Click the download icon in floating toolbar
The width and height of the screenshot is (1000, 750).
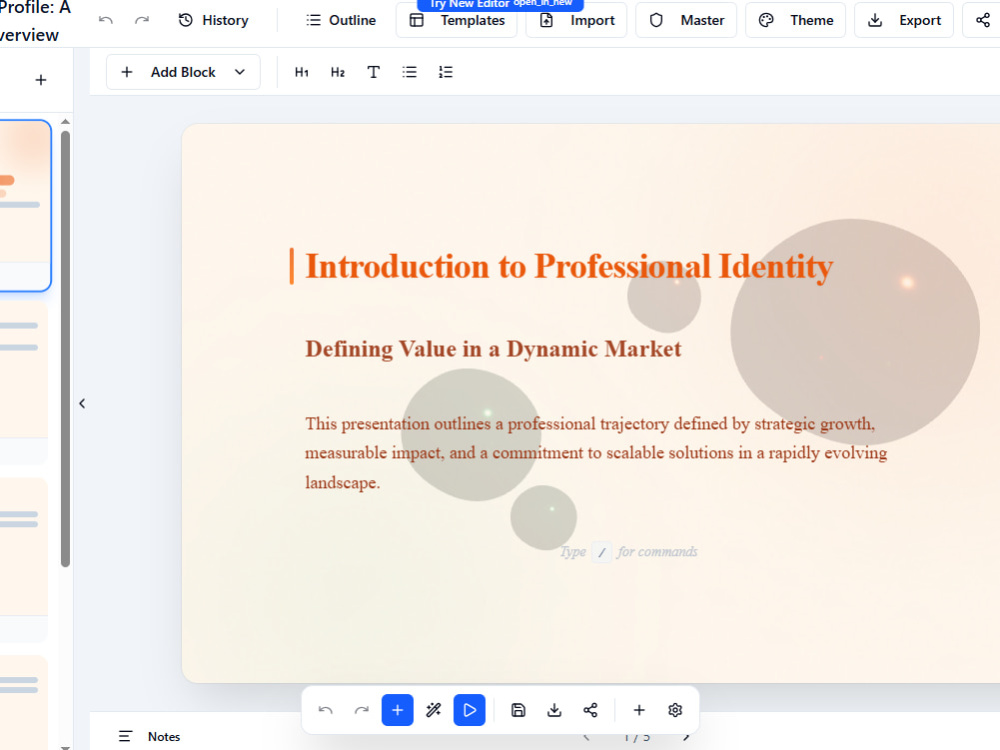point(554,710)
